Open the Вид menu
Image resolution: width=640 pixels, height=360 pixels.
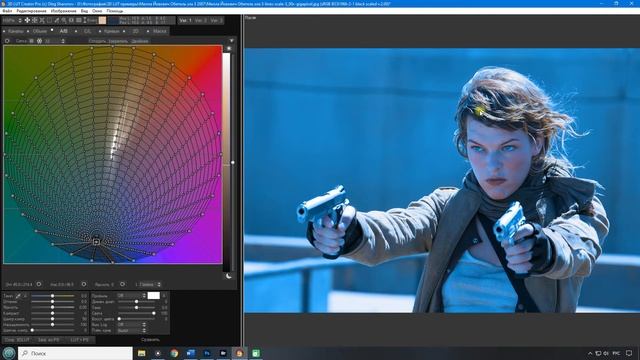tap(84, 11)
